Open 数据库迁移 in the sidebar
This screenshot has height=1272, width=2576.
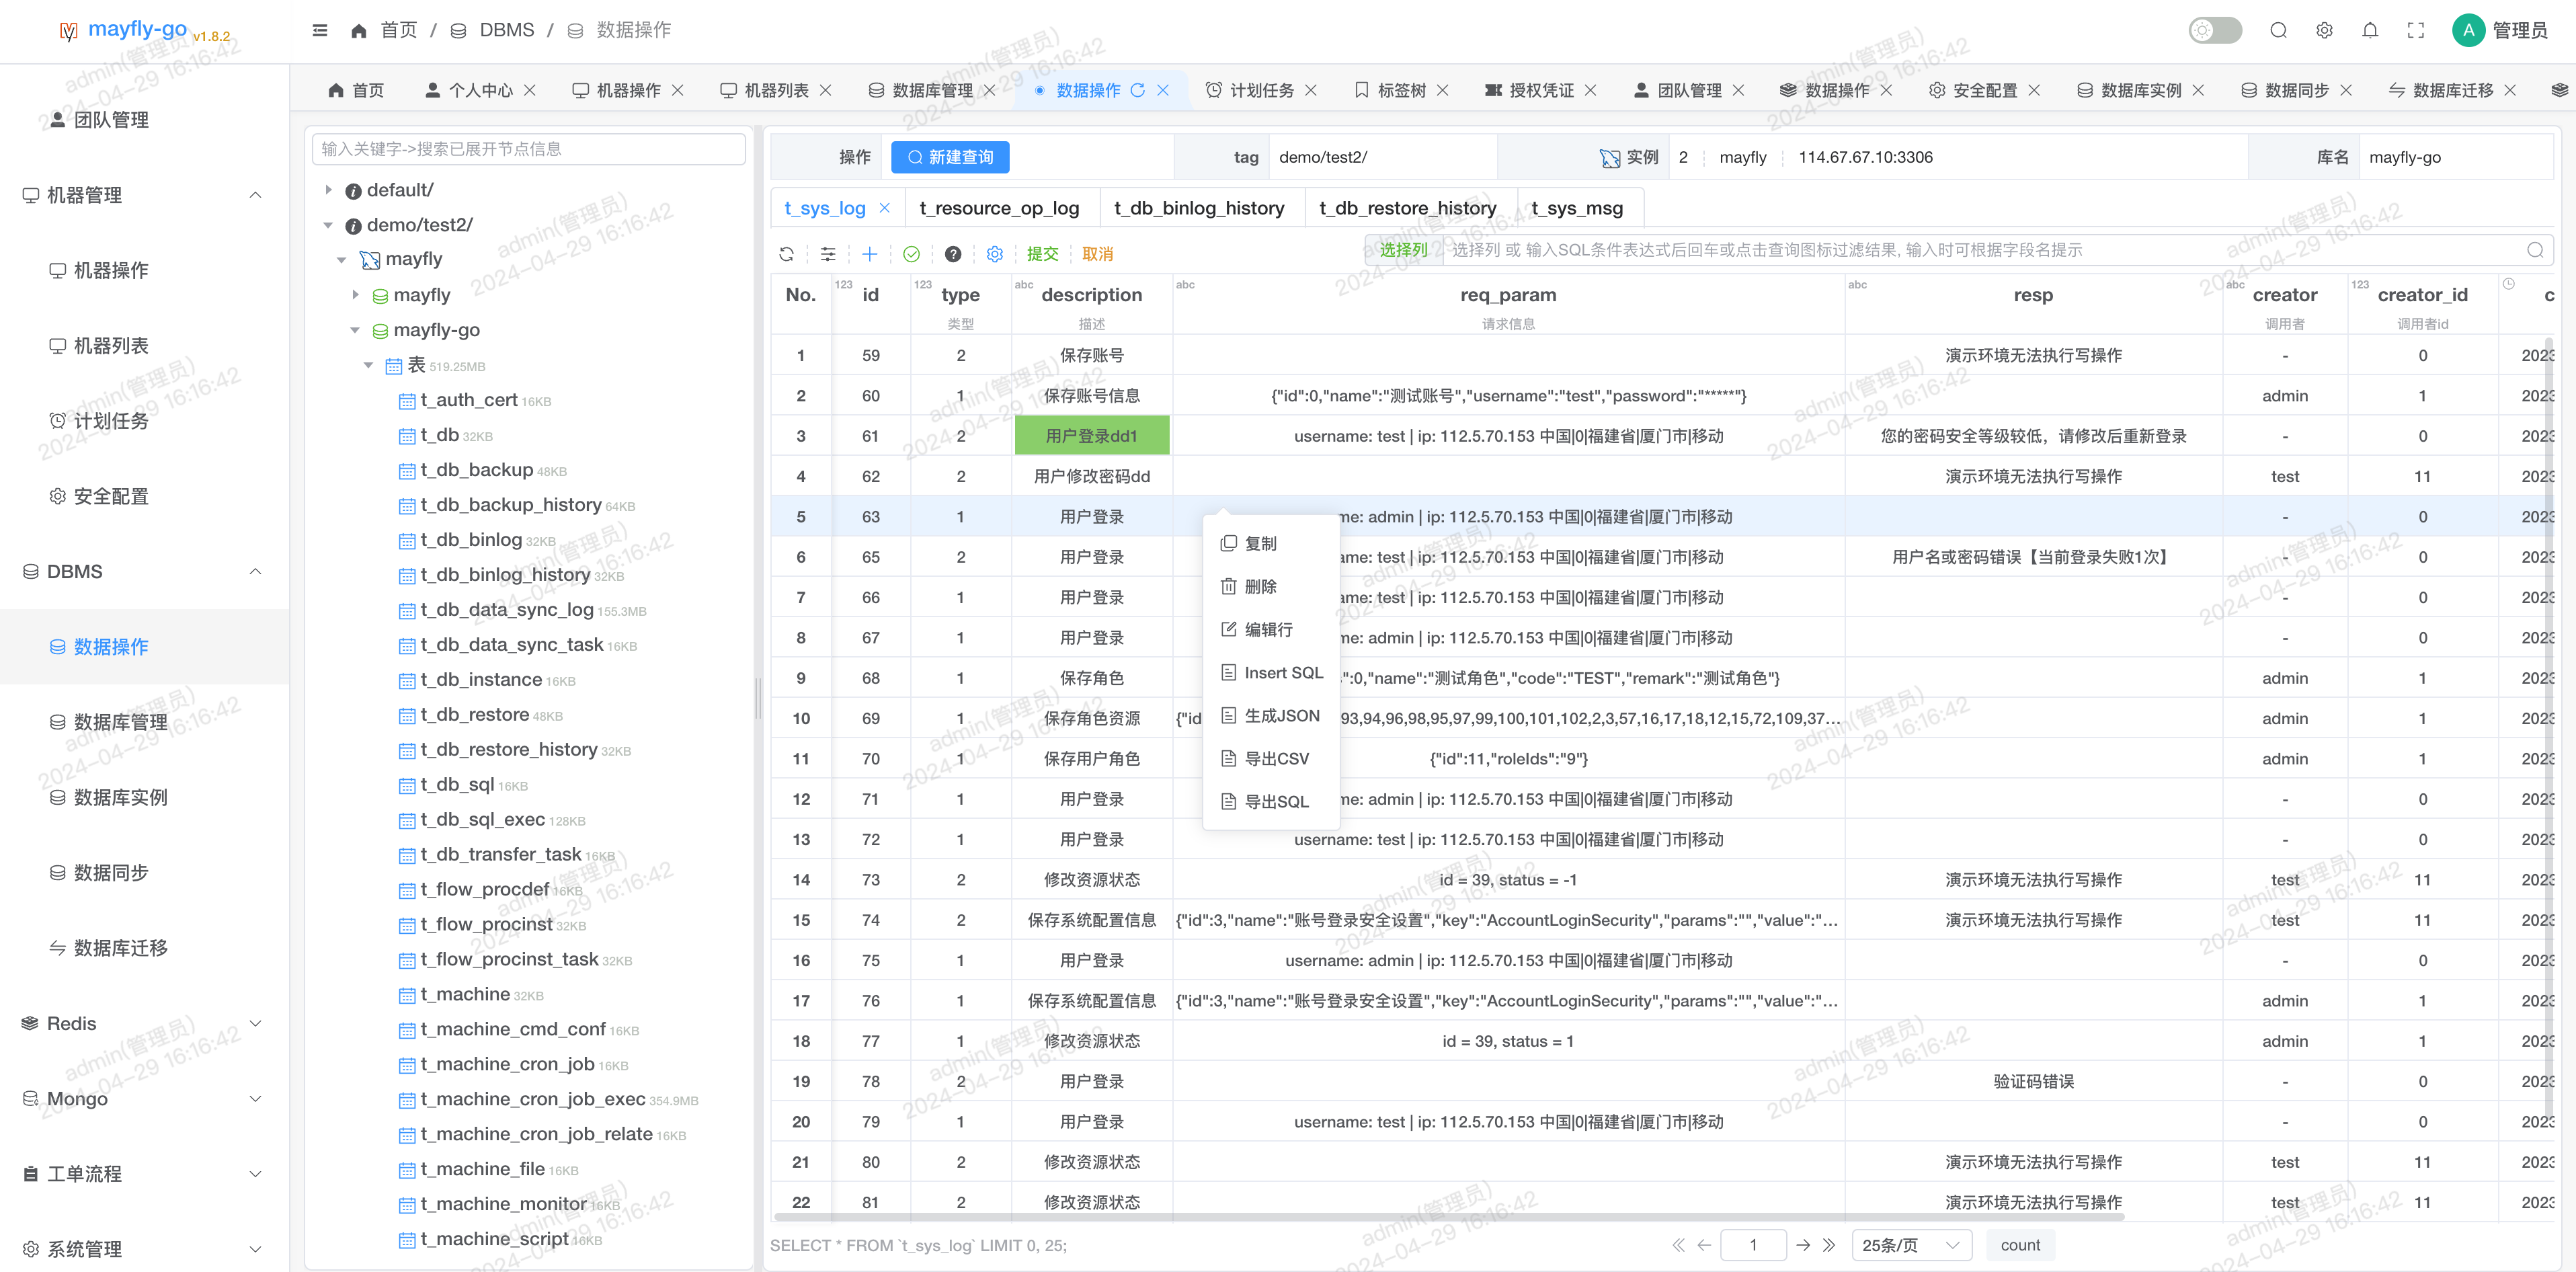[x=120, y=948]
